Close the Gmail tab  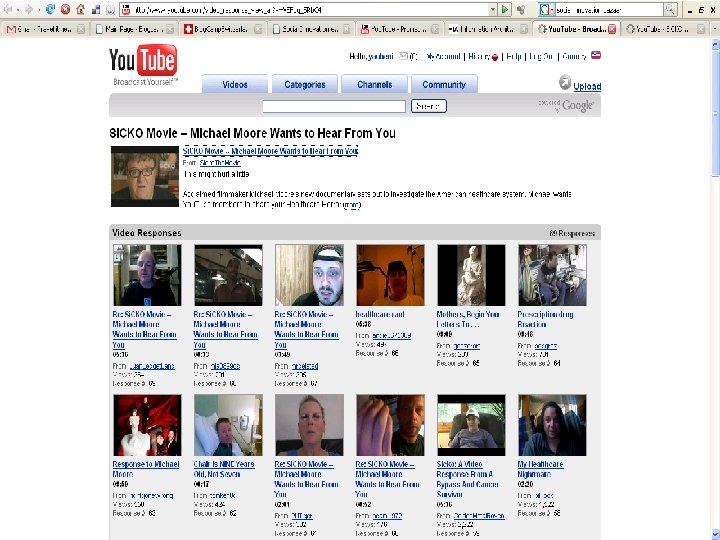(81, 29)
